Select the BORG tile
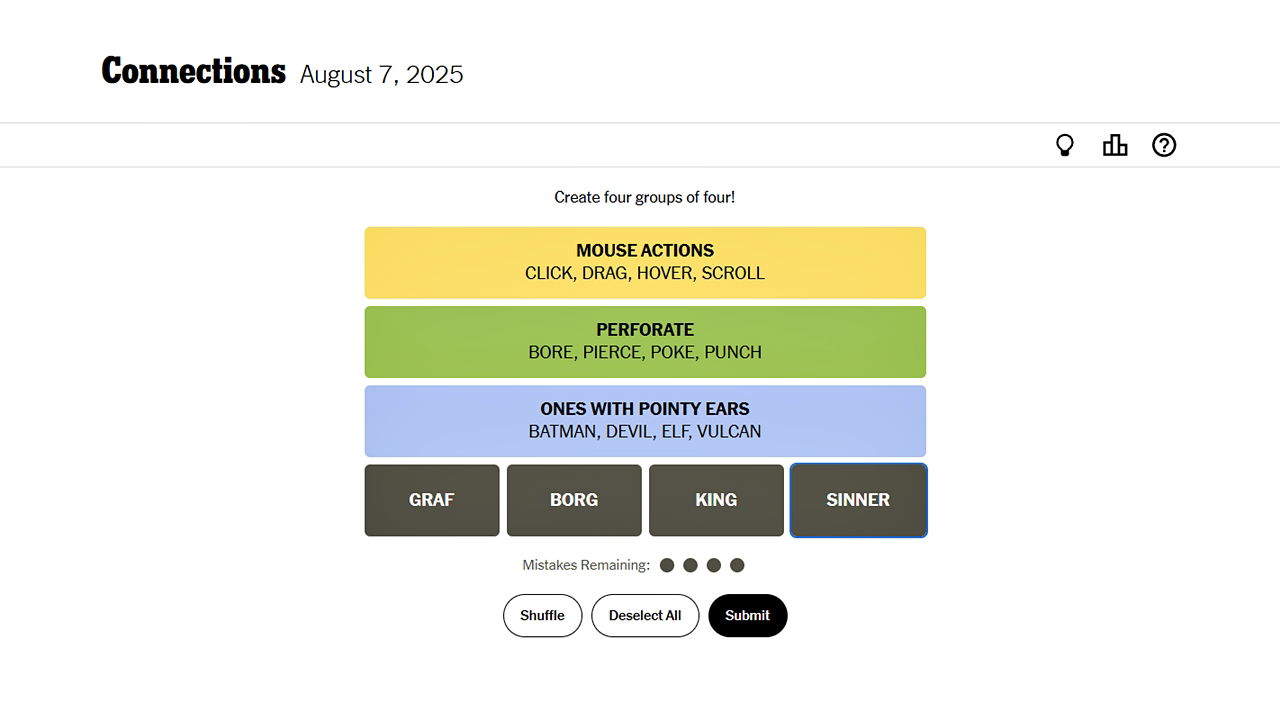The image size is (1280, 720). tap(574, 500)
